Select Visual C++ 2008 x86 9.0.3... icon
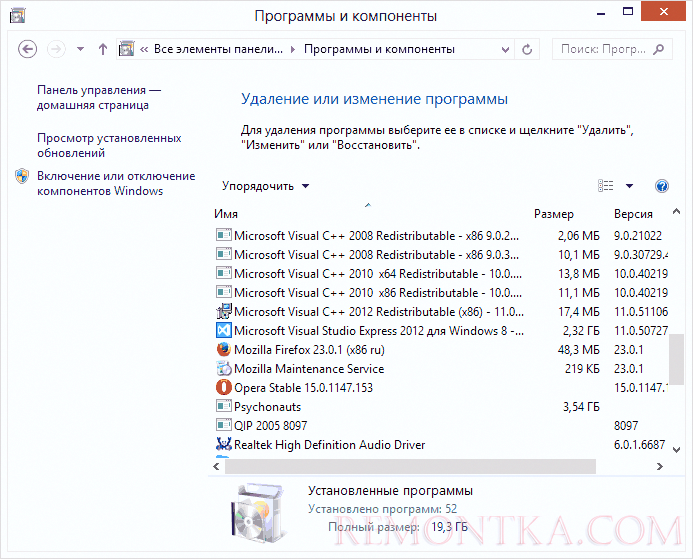The height and width of the screenshot is (559, 693). (x=224, y=254)
